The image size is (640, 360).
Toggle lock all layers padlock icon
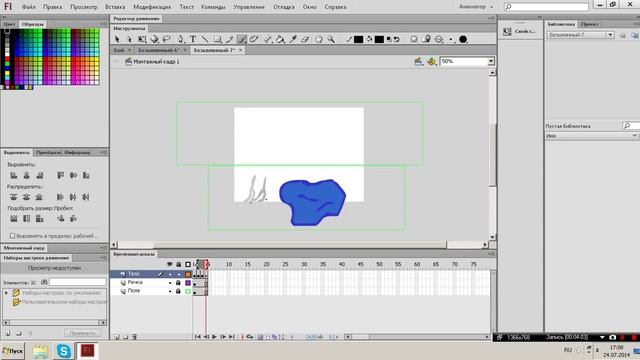point(178,264)
